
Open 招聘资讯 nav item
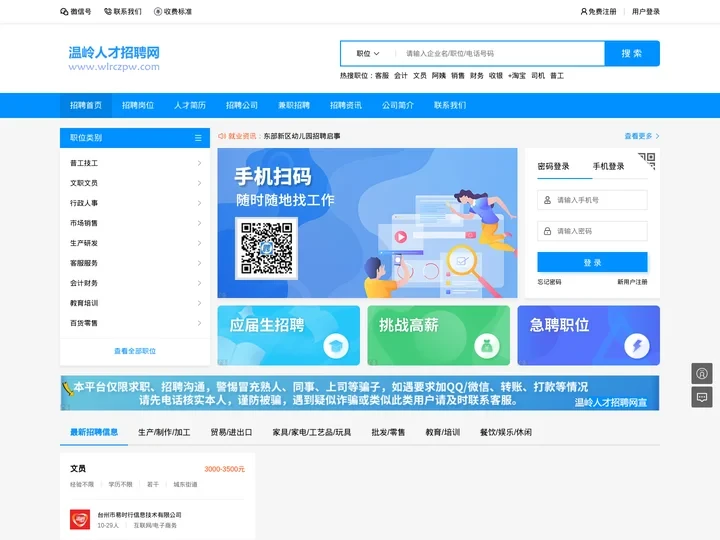coord(346,106)
